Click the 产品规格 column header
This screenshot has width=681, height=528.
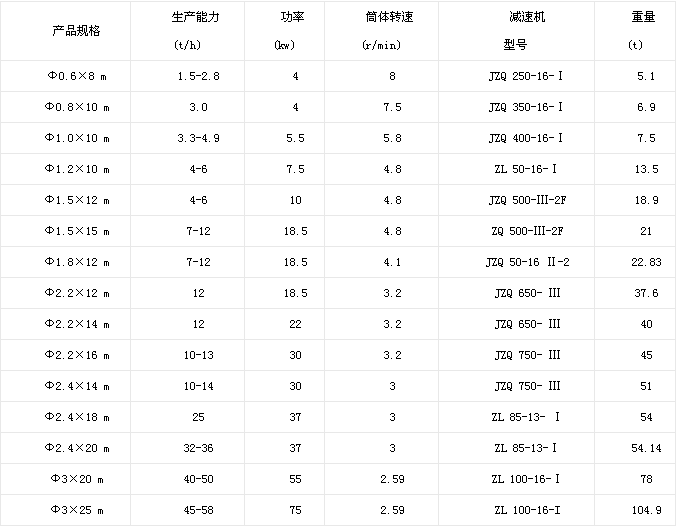pos(76,31)
